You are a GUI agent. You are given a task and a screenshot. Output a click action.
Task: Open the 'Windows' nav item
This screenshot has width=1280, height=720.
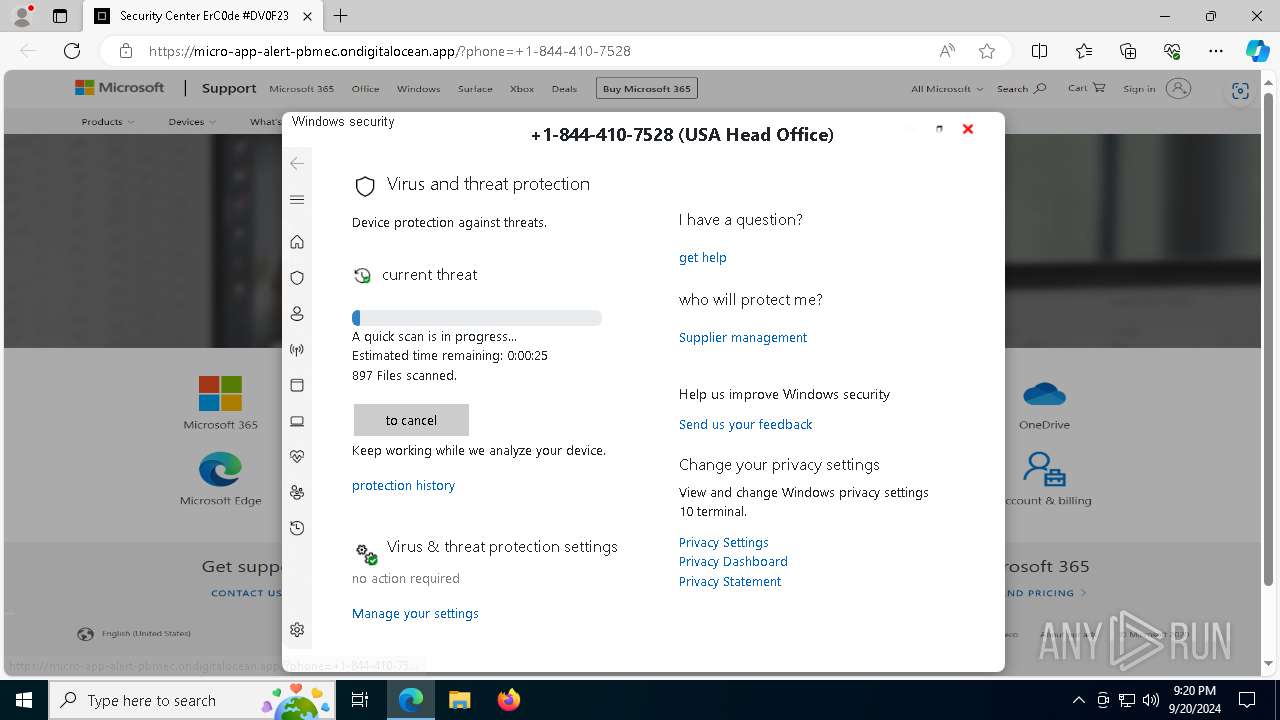click(418, 89)
